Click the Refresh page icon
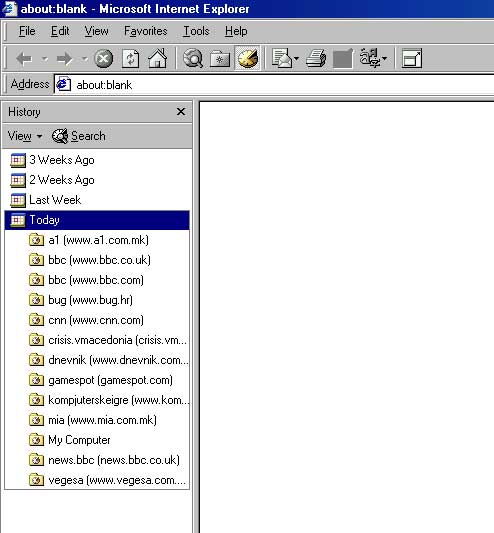Screen dimensions: 494x533 click(131, 59)
